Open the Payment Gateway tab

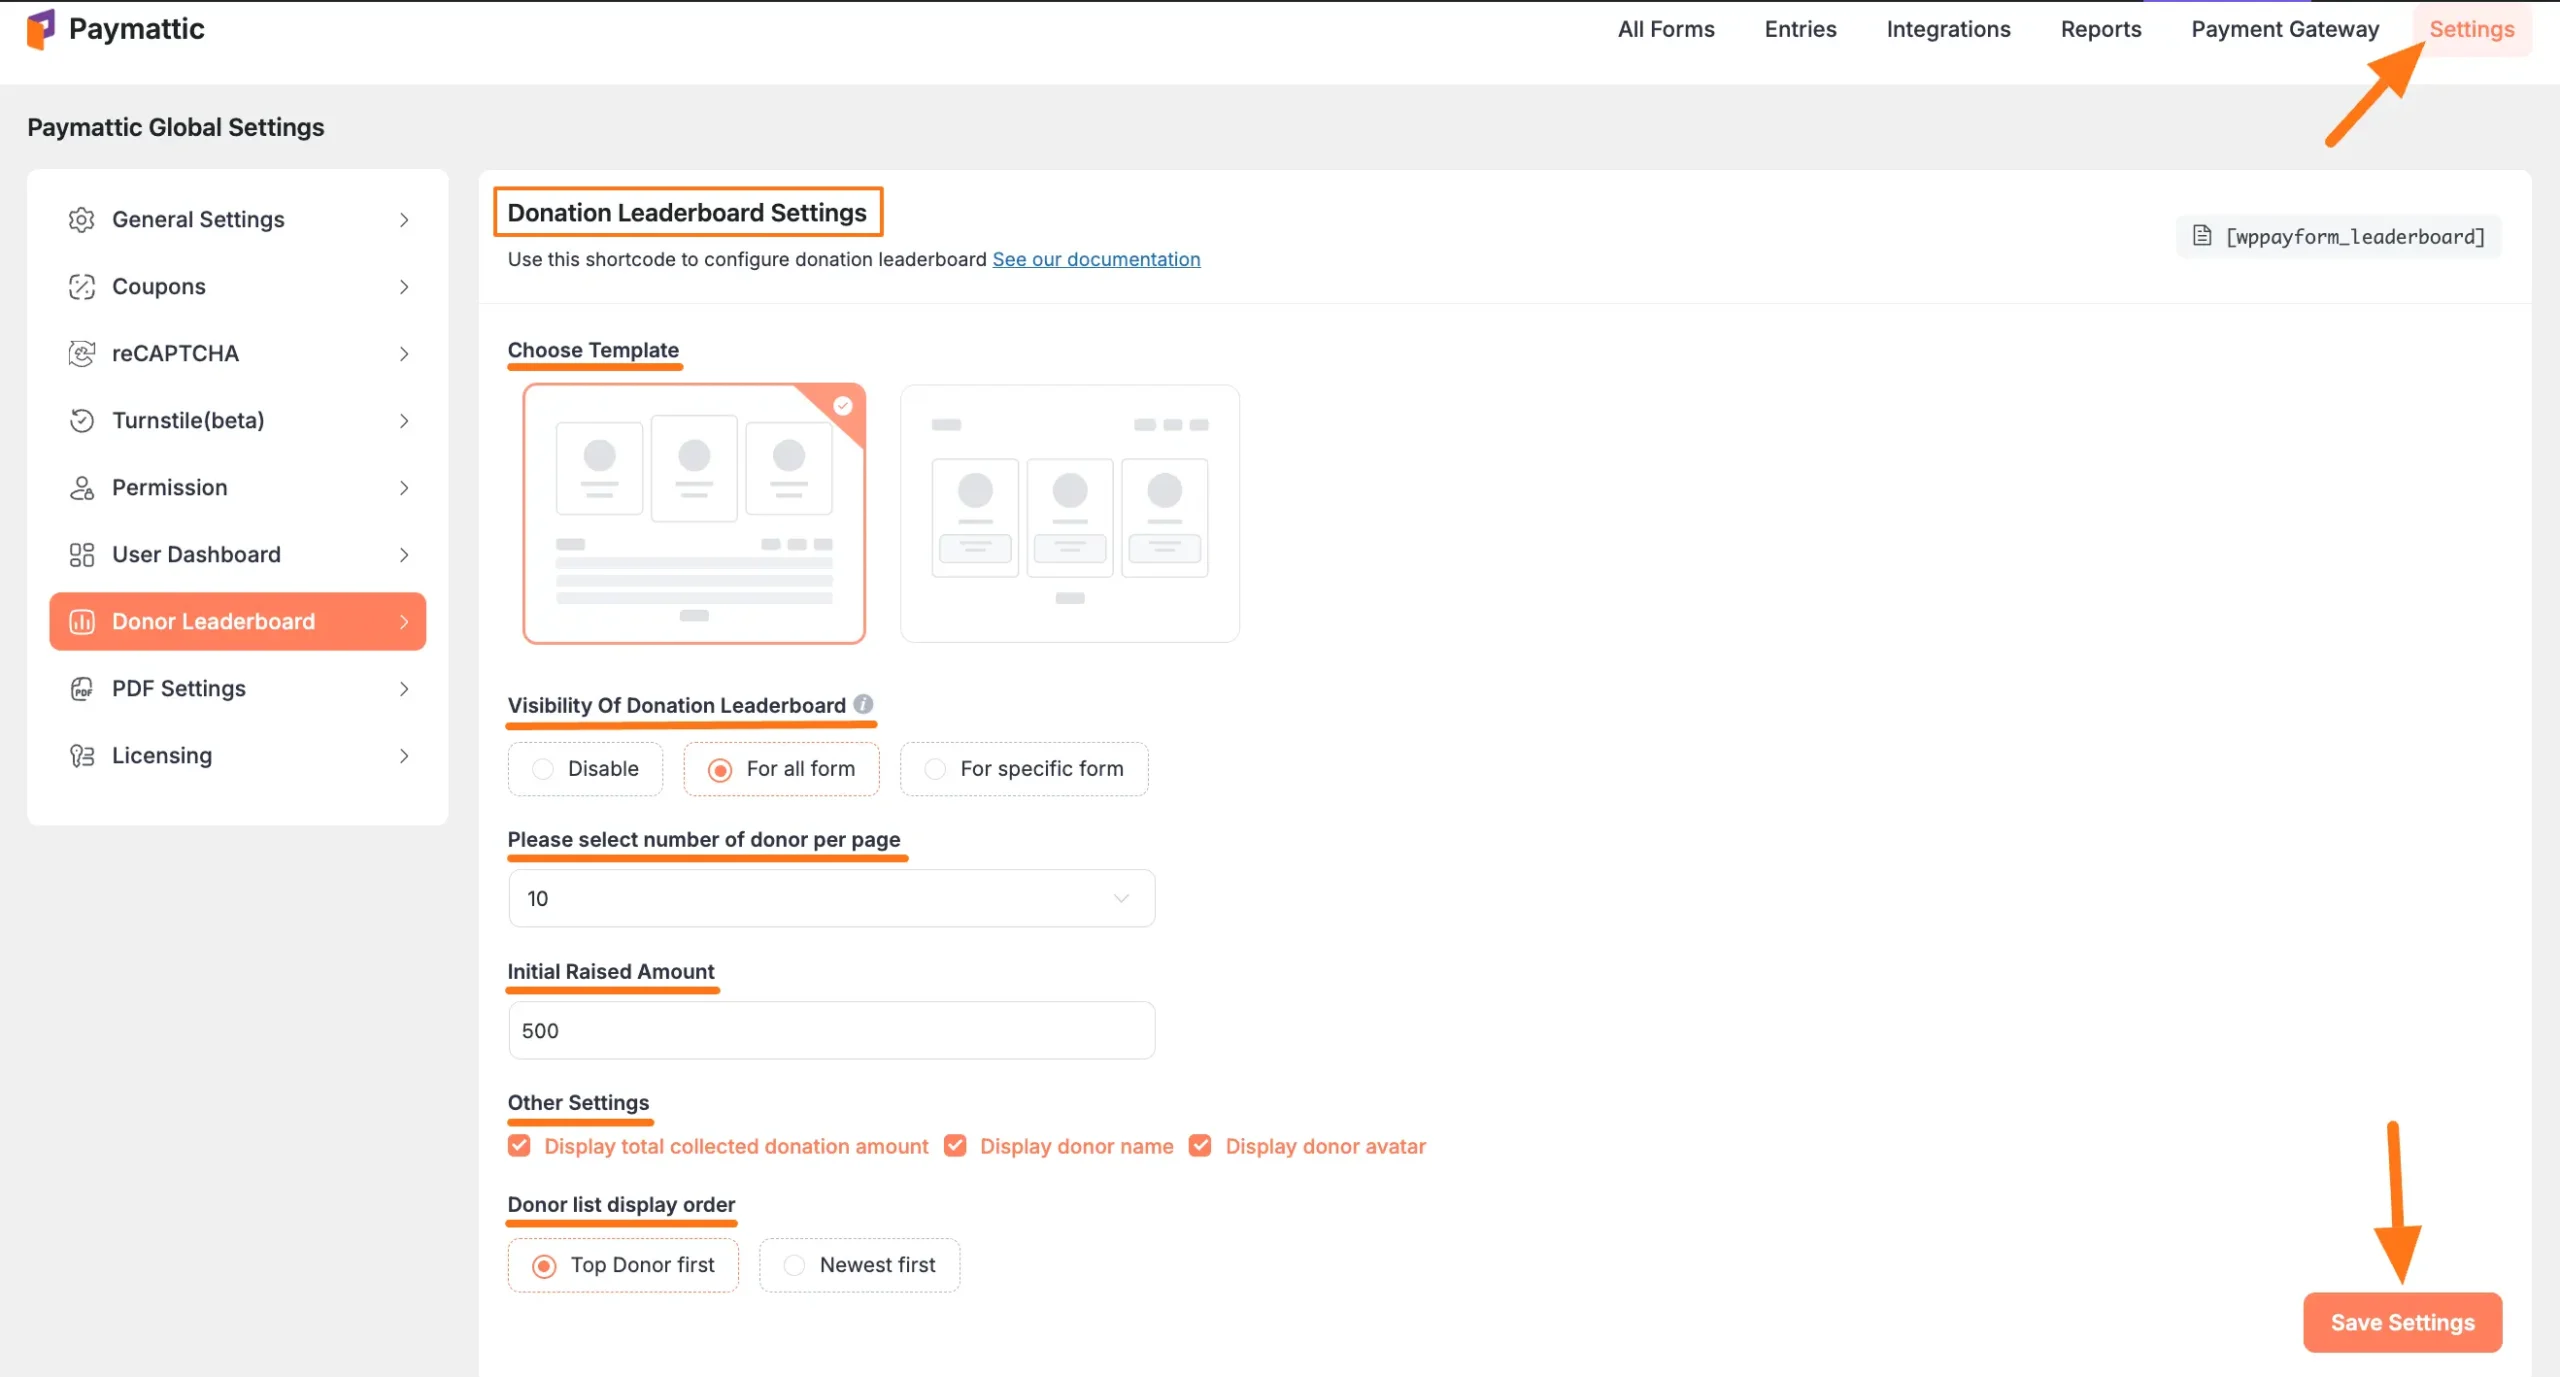pyautogui.click(x=2285, y=29)
